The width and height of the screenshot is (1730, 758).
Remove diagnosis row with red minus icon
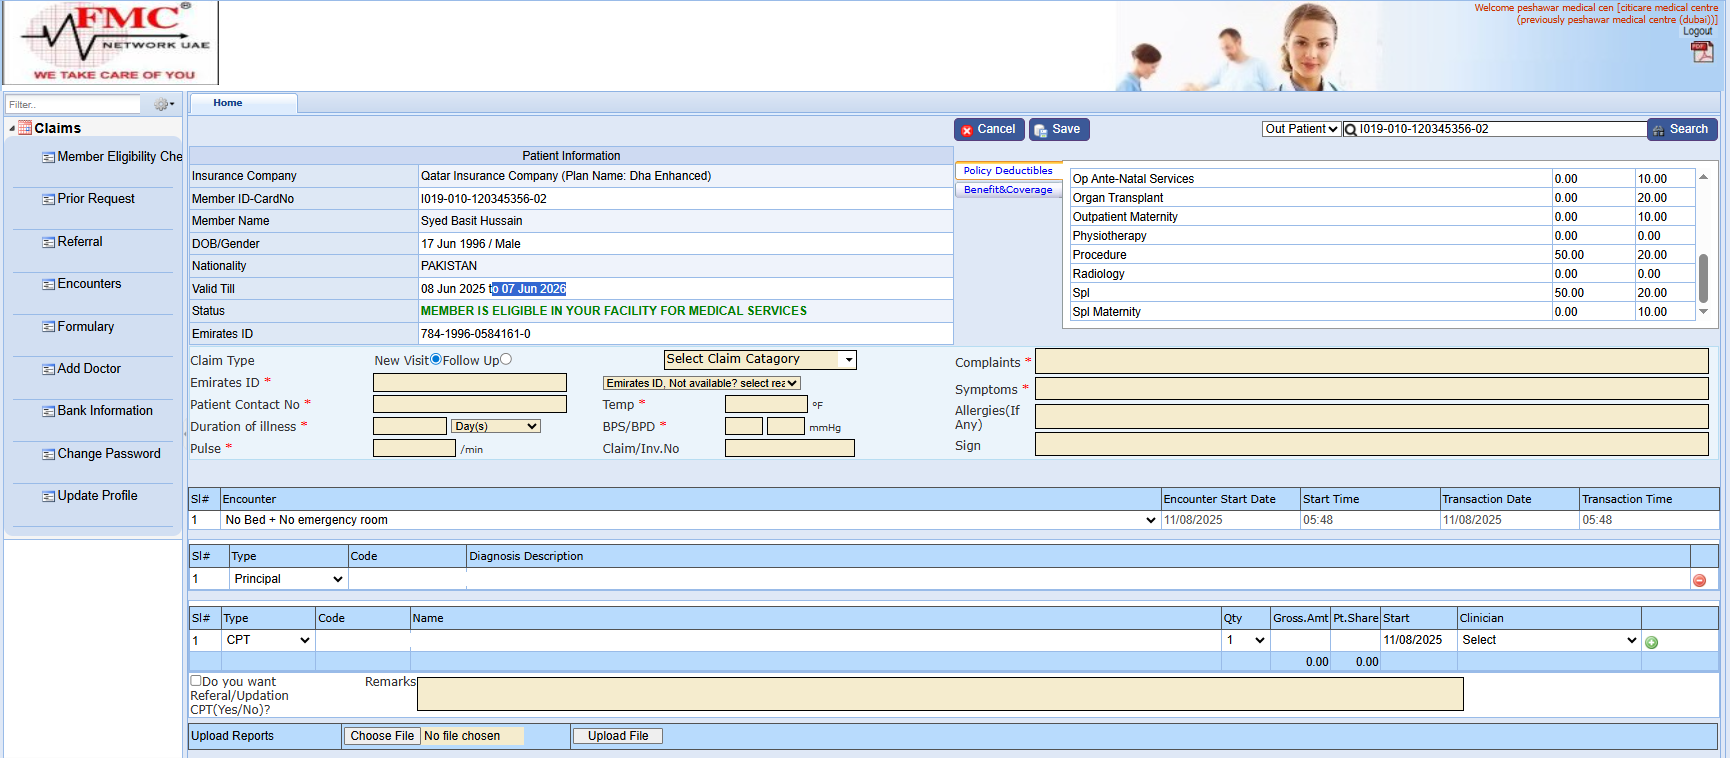(x=1699, y=580)
